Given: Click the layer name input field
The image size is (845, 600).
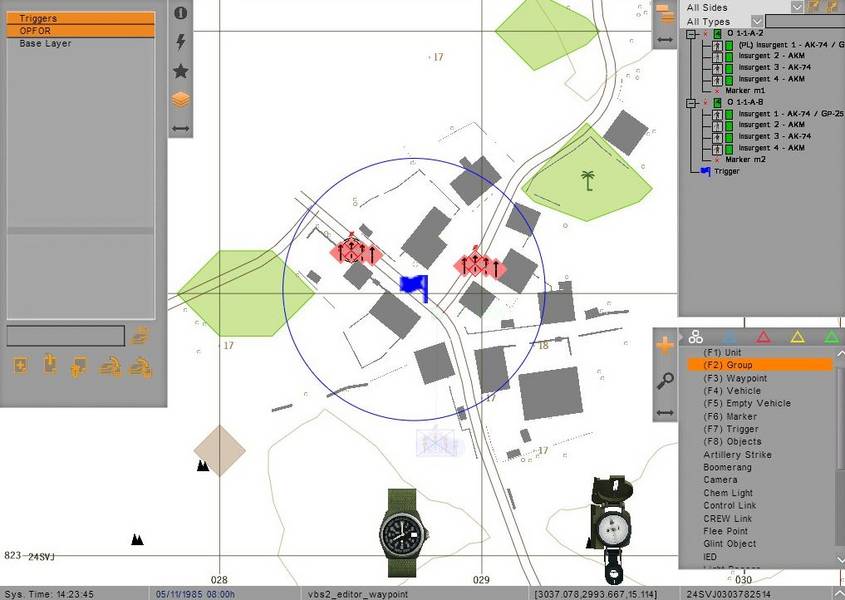Looking at the screenshot, I should [x=65, y=336].
